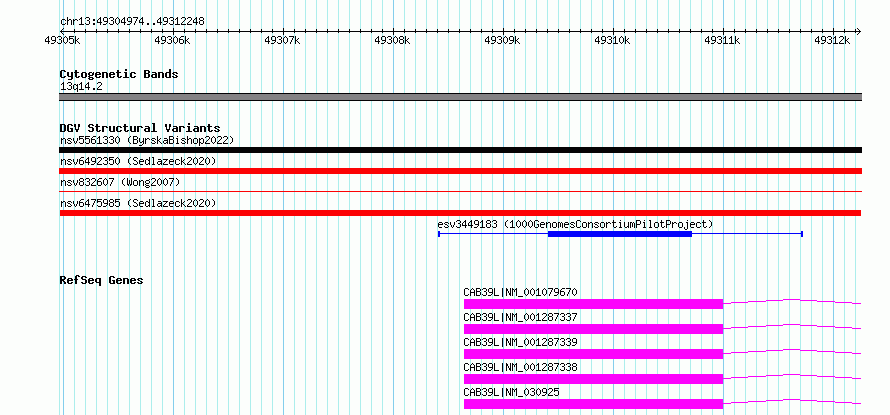Open the nsv832607 (Wong2007) label
The image size is (890, 415).
point(120,182)
